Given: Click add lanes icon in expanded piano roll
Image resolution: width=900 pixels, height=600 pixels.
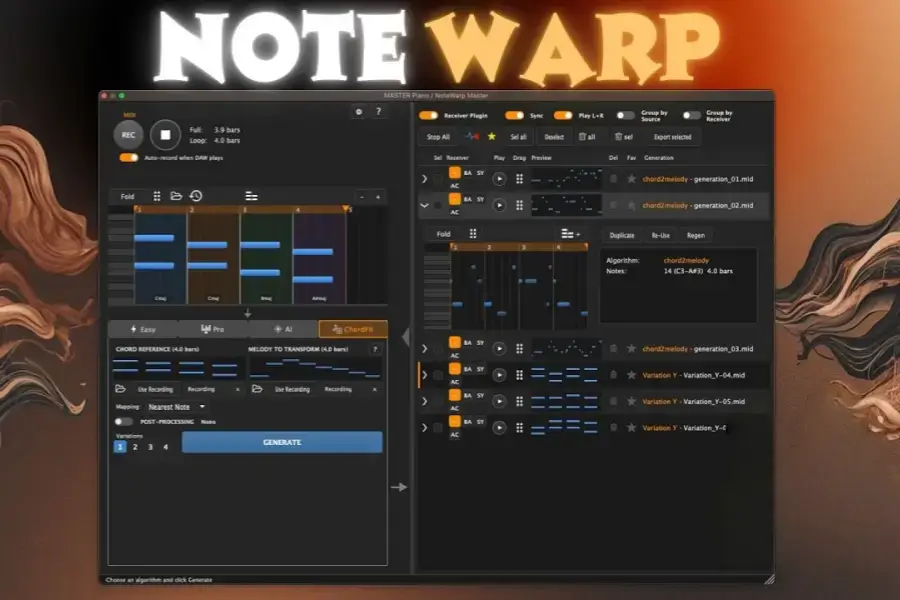Looking at the screenshot, I should [x=571, y=234].
